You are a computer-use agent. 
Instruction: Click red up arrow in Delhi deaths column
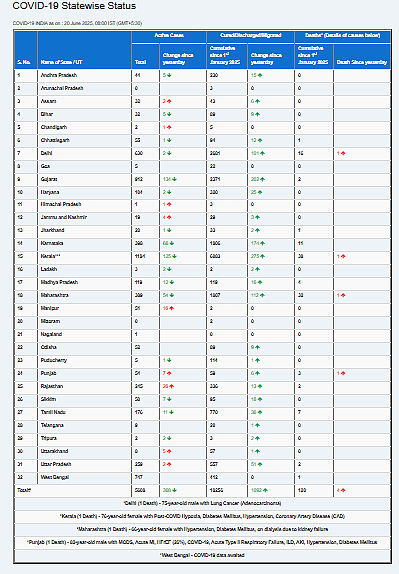tap(343, 153)
